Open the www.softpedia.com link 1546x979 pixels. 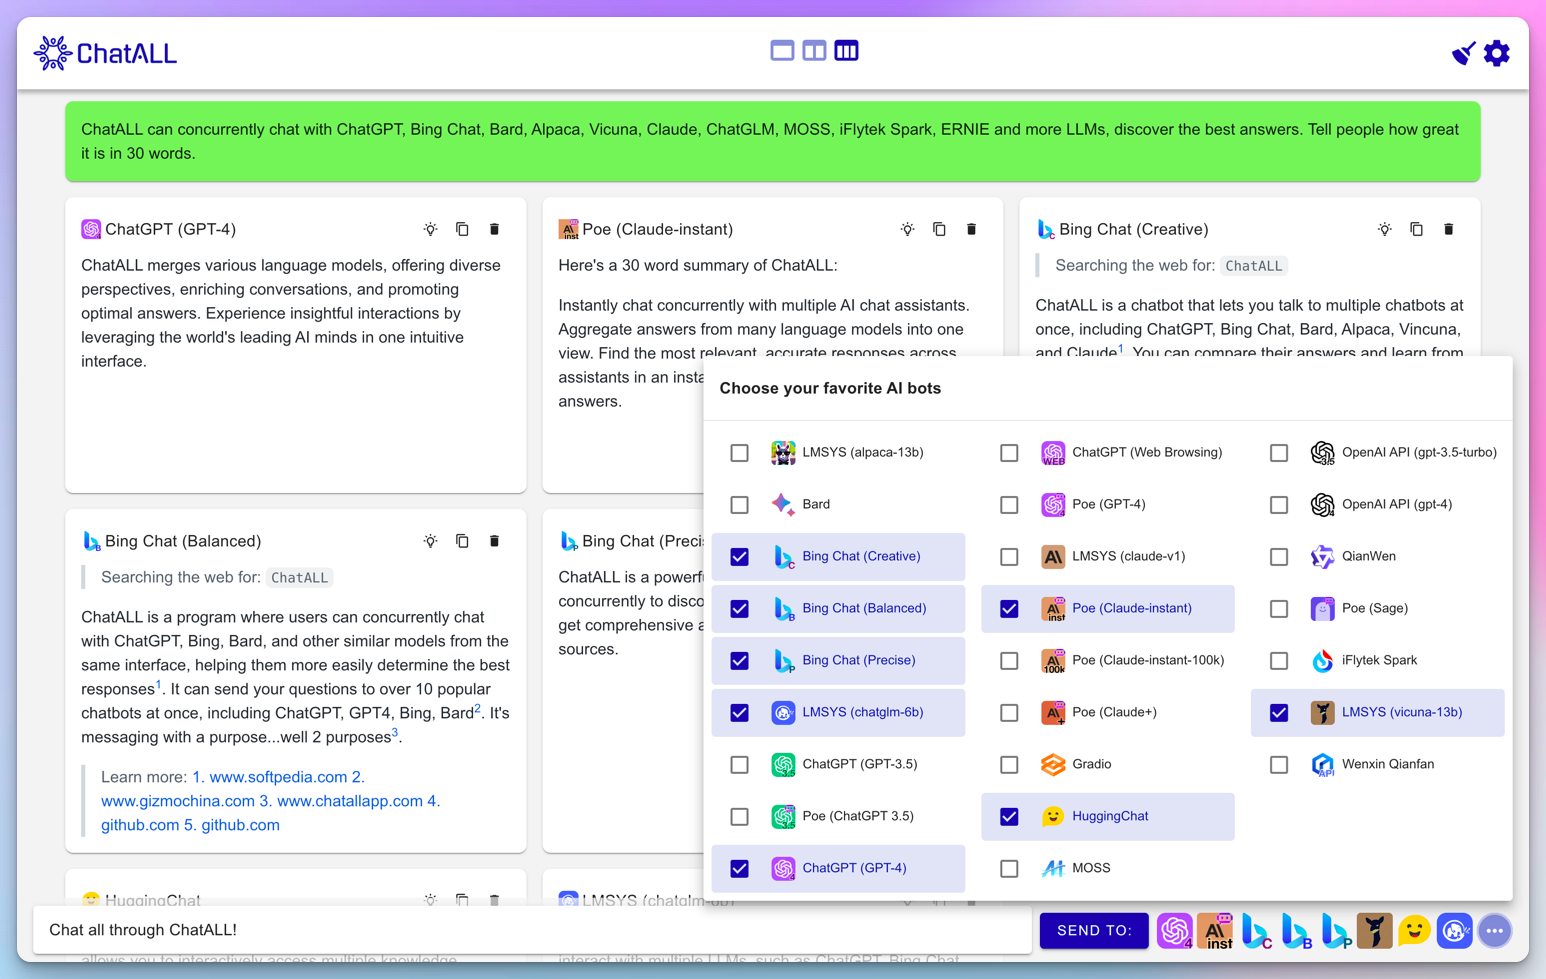[x=278, y=777]
